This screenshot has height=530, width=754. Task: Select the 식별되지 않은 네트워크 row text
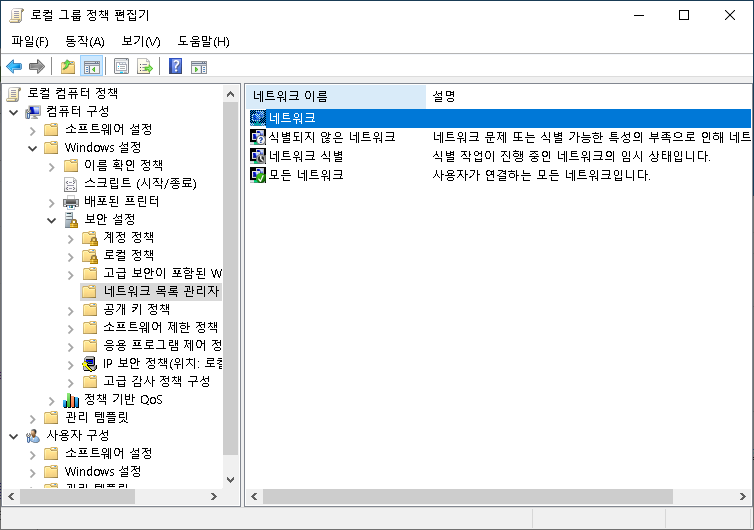point(332,137)
